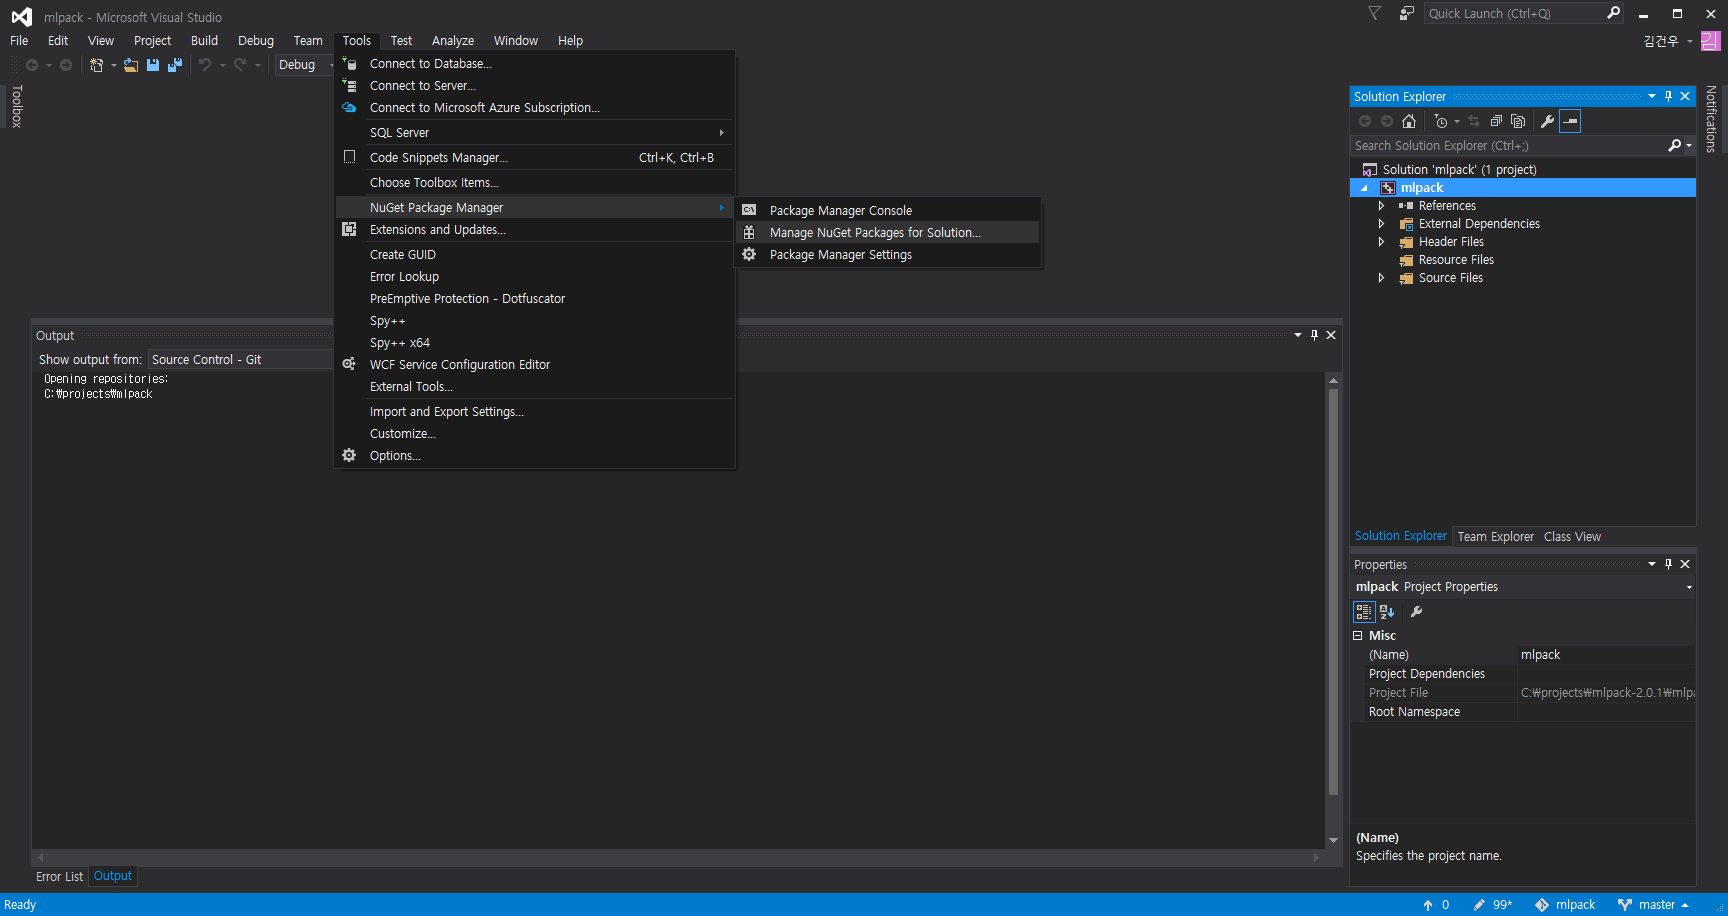
Task: Open the Show output from dropdown
Action: tap(240, 360)
